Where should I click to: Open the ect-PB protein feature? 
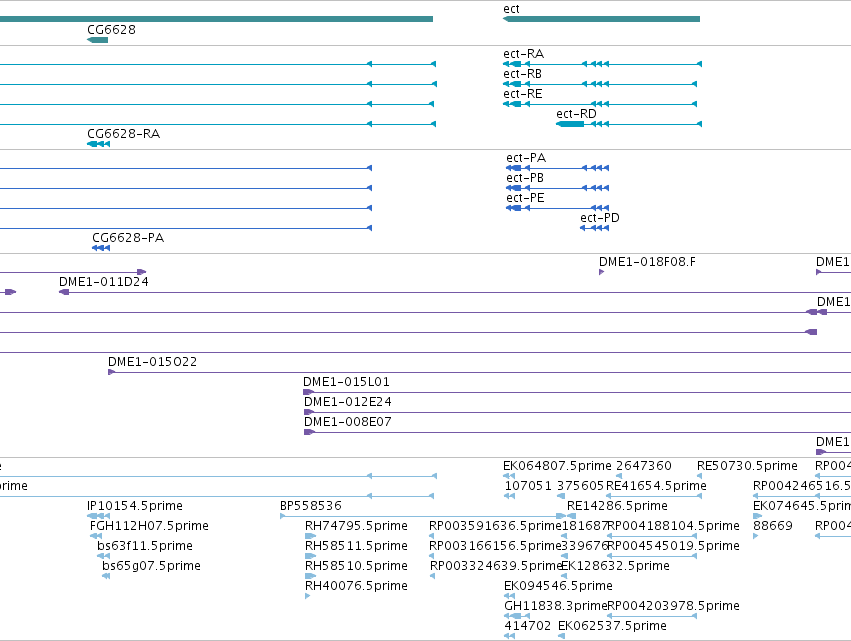(557, 188)
